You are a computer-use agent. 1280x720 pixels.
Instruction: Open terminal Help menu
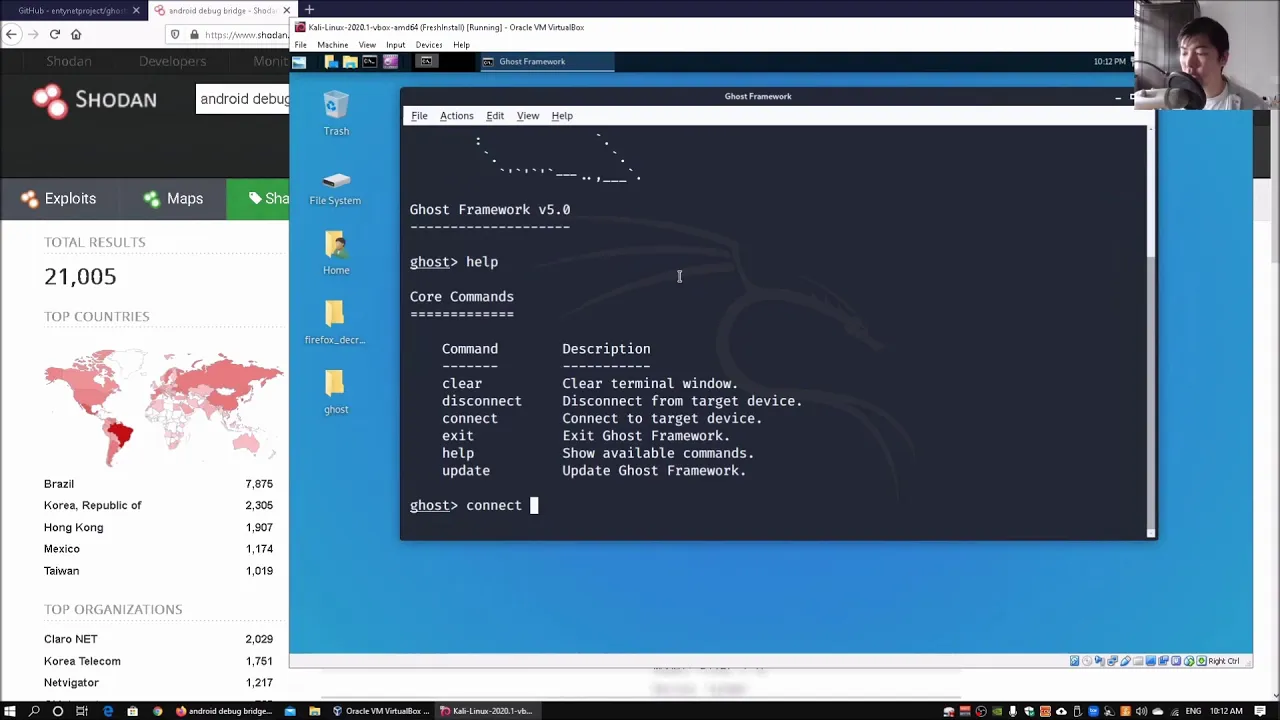(562, 116)
